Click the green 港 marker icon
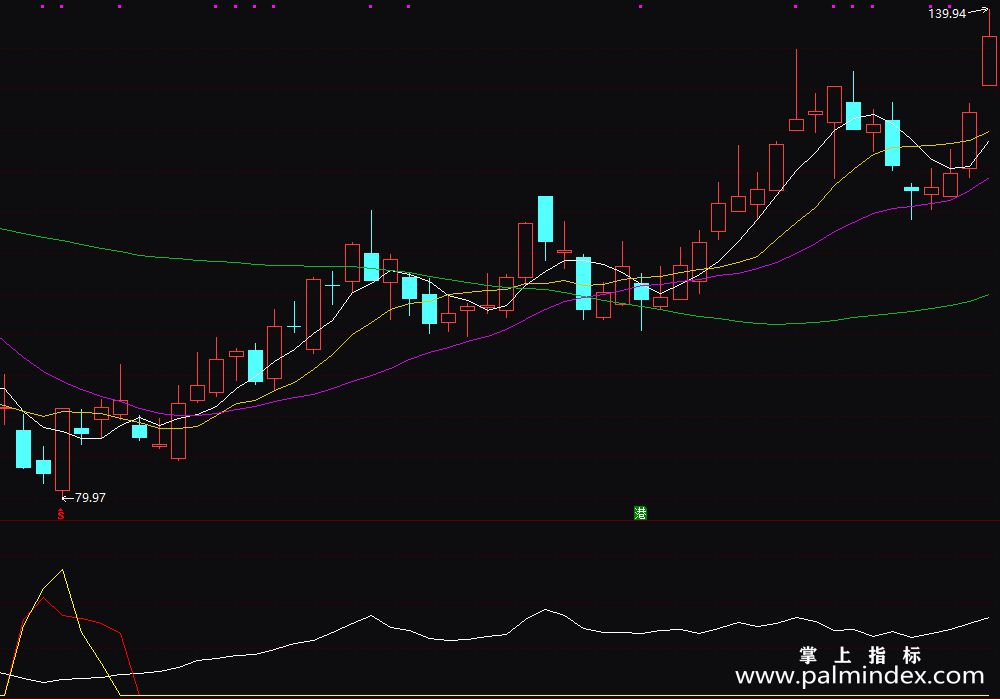This screenshot has height=699, width=1000. click(x=640, y=513)
